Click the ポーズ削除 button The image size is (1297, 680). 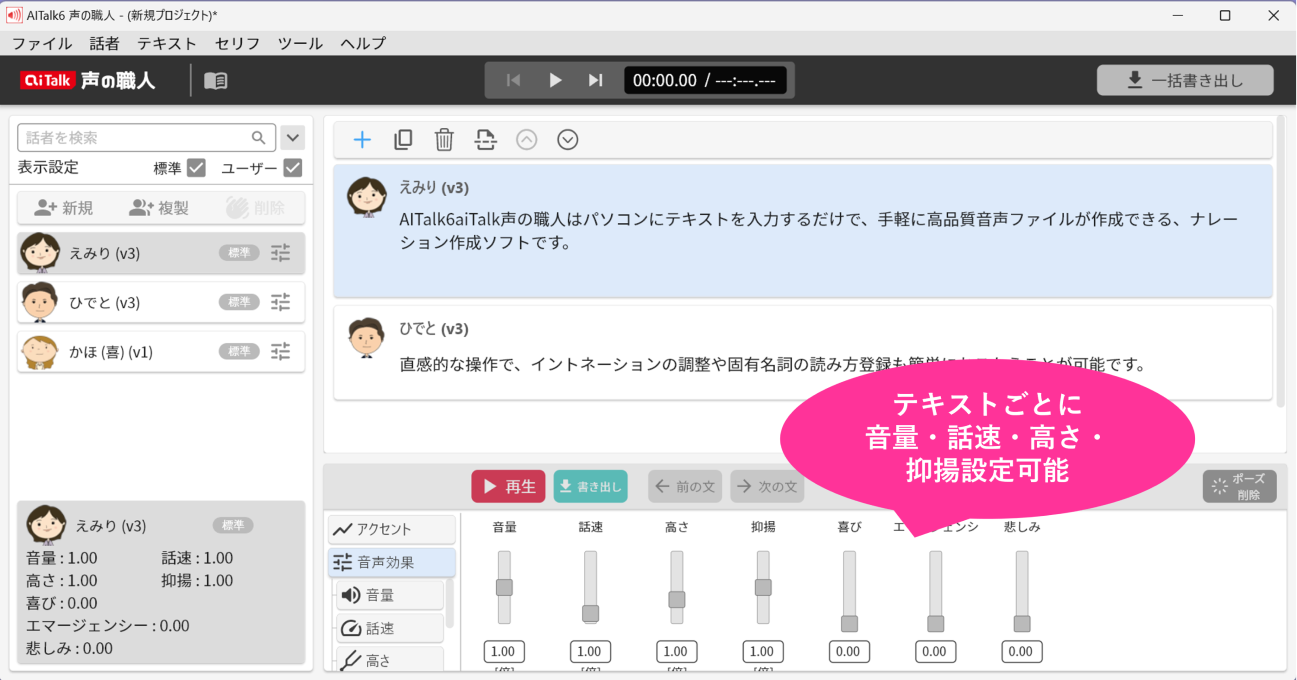1240,486
